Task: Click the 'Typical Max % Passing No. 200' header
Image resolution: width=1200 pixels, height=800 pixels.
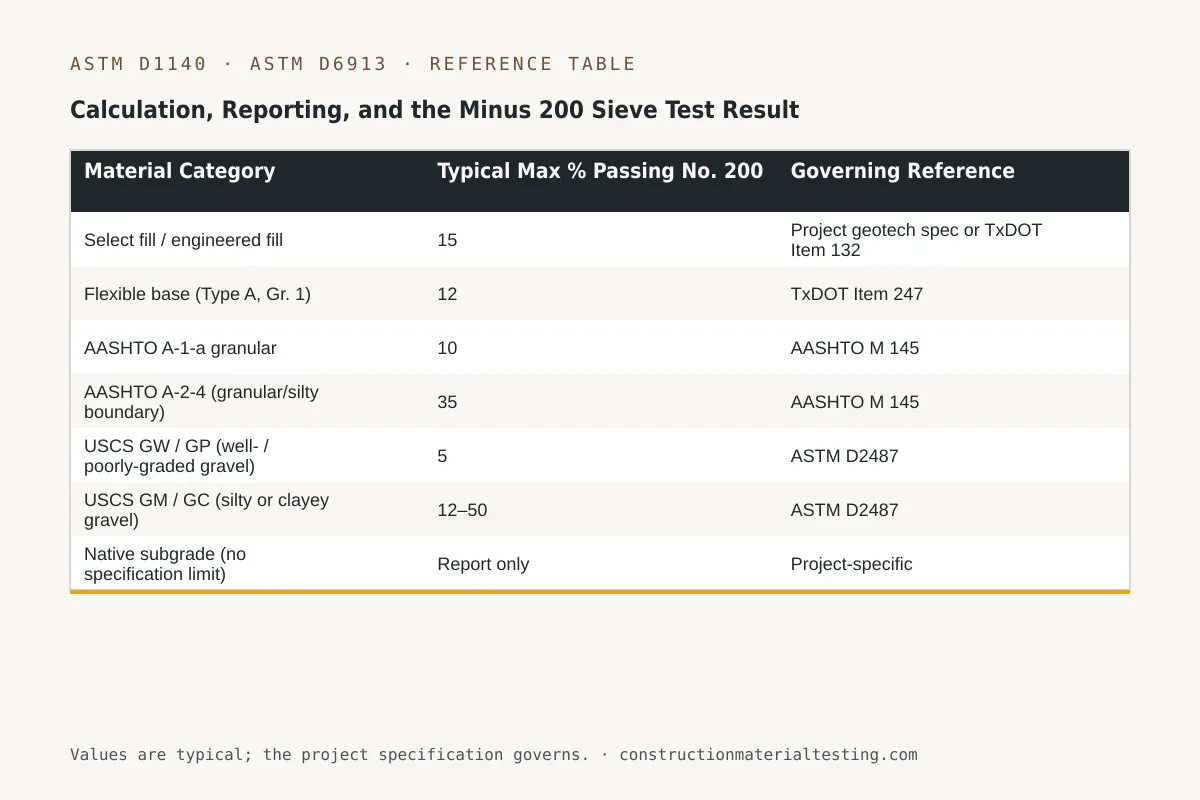Action: 600,171
